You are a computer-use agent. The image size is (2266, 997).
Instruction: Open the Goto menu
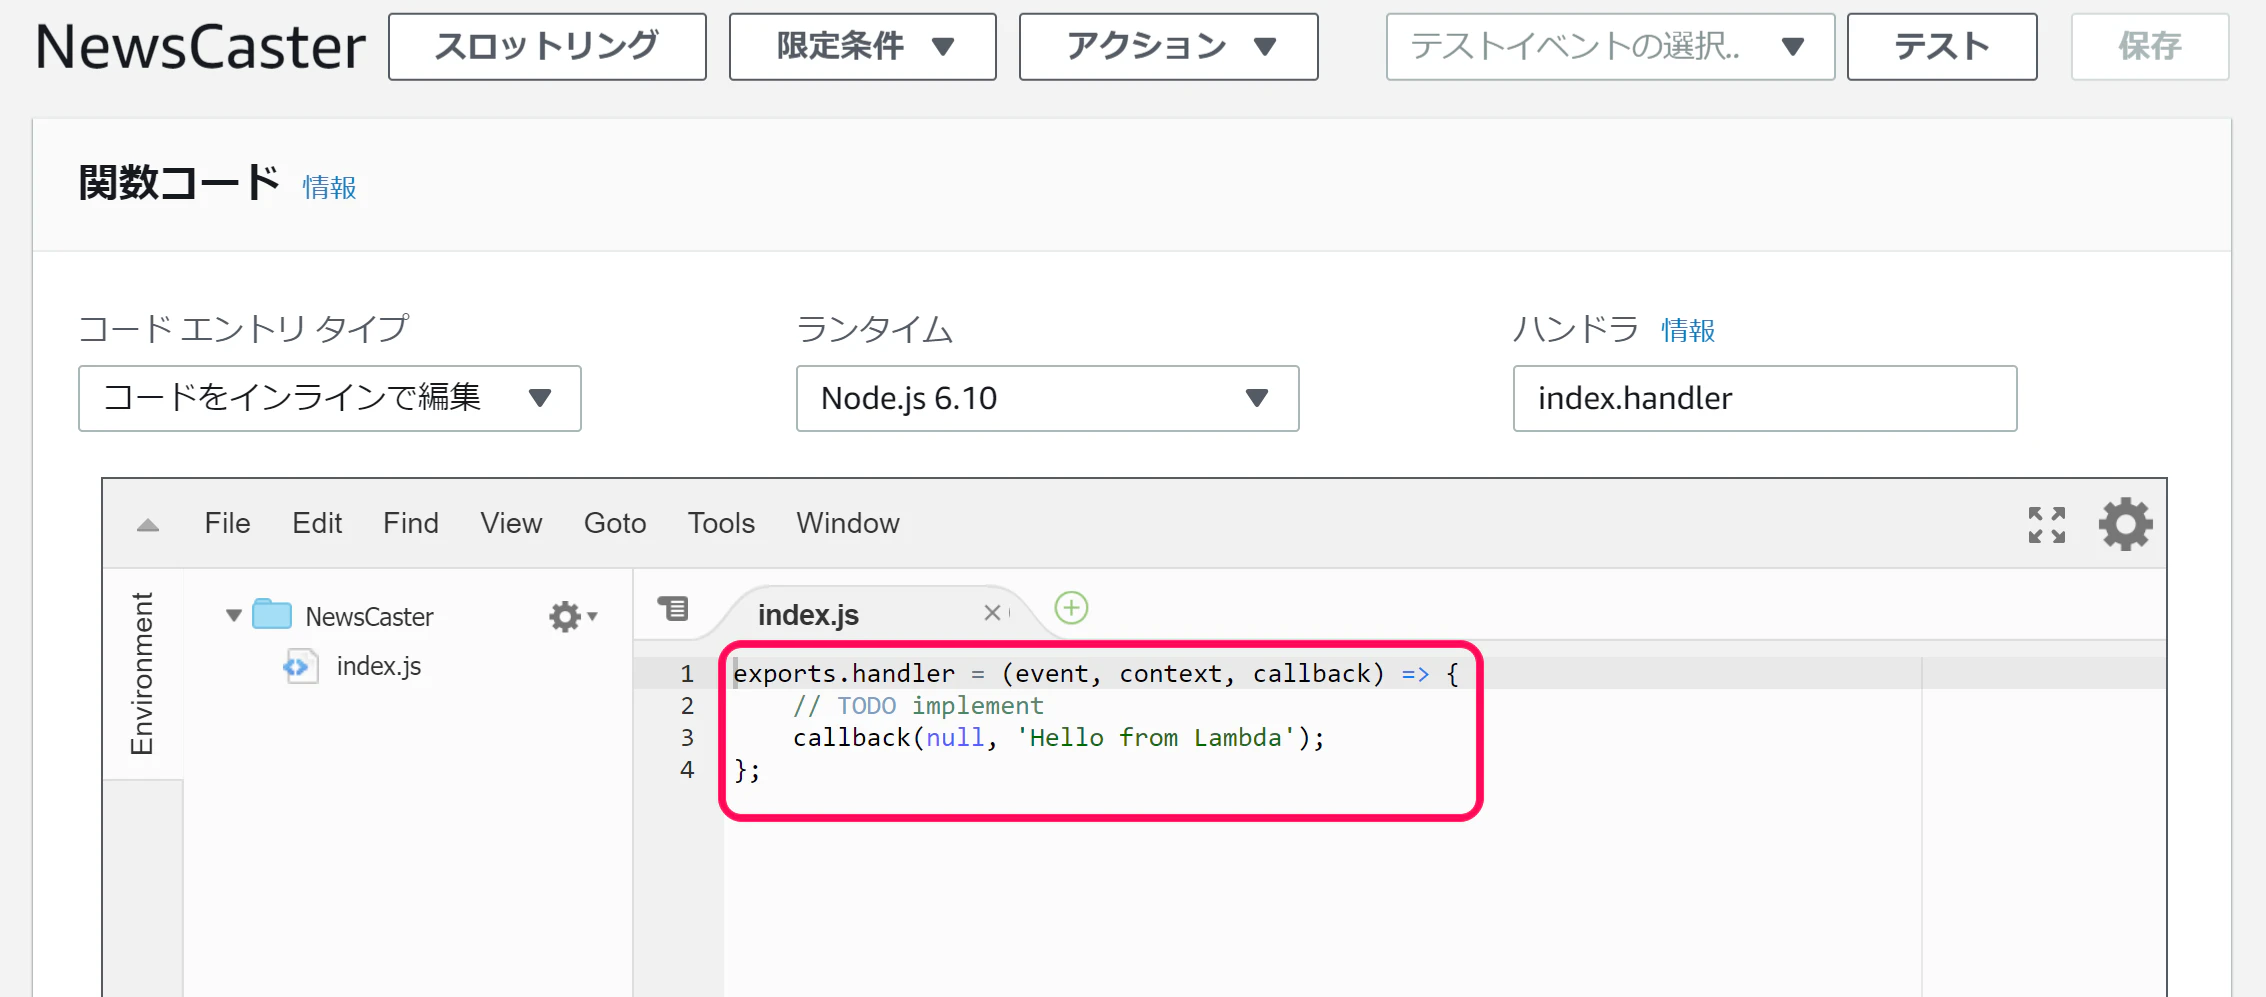click(x=615, y=523)
